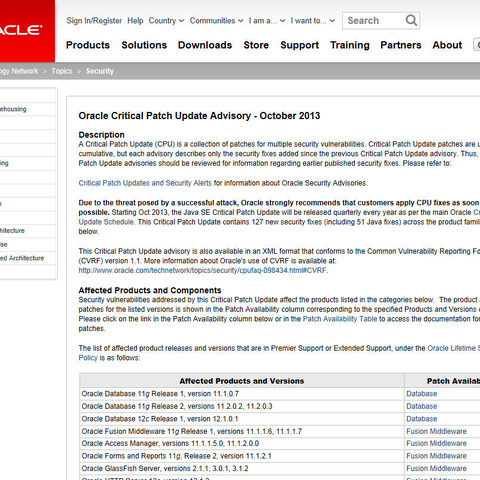Open the Solutions menu
Image resolution: width=480 pixels, height=480 pixels.
144,45
